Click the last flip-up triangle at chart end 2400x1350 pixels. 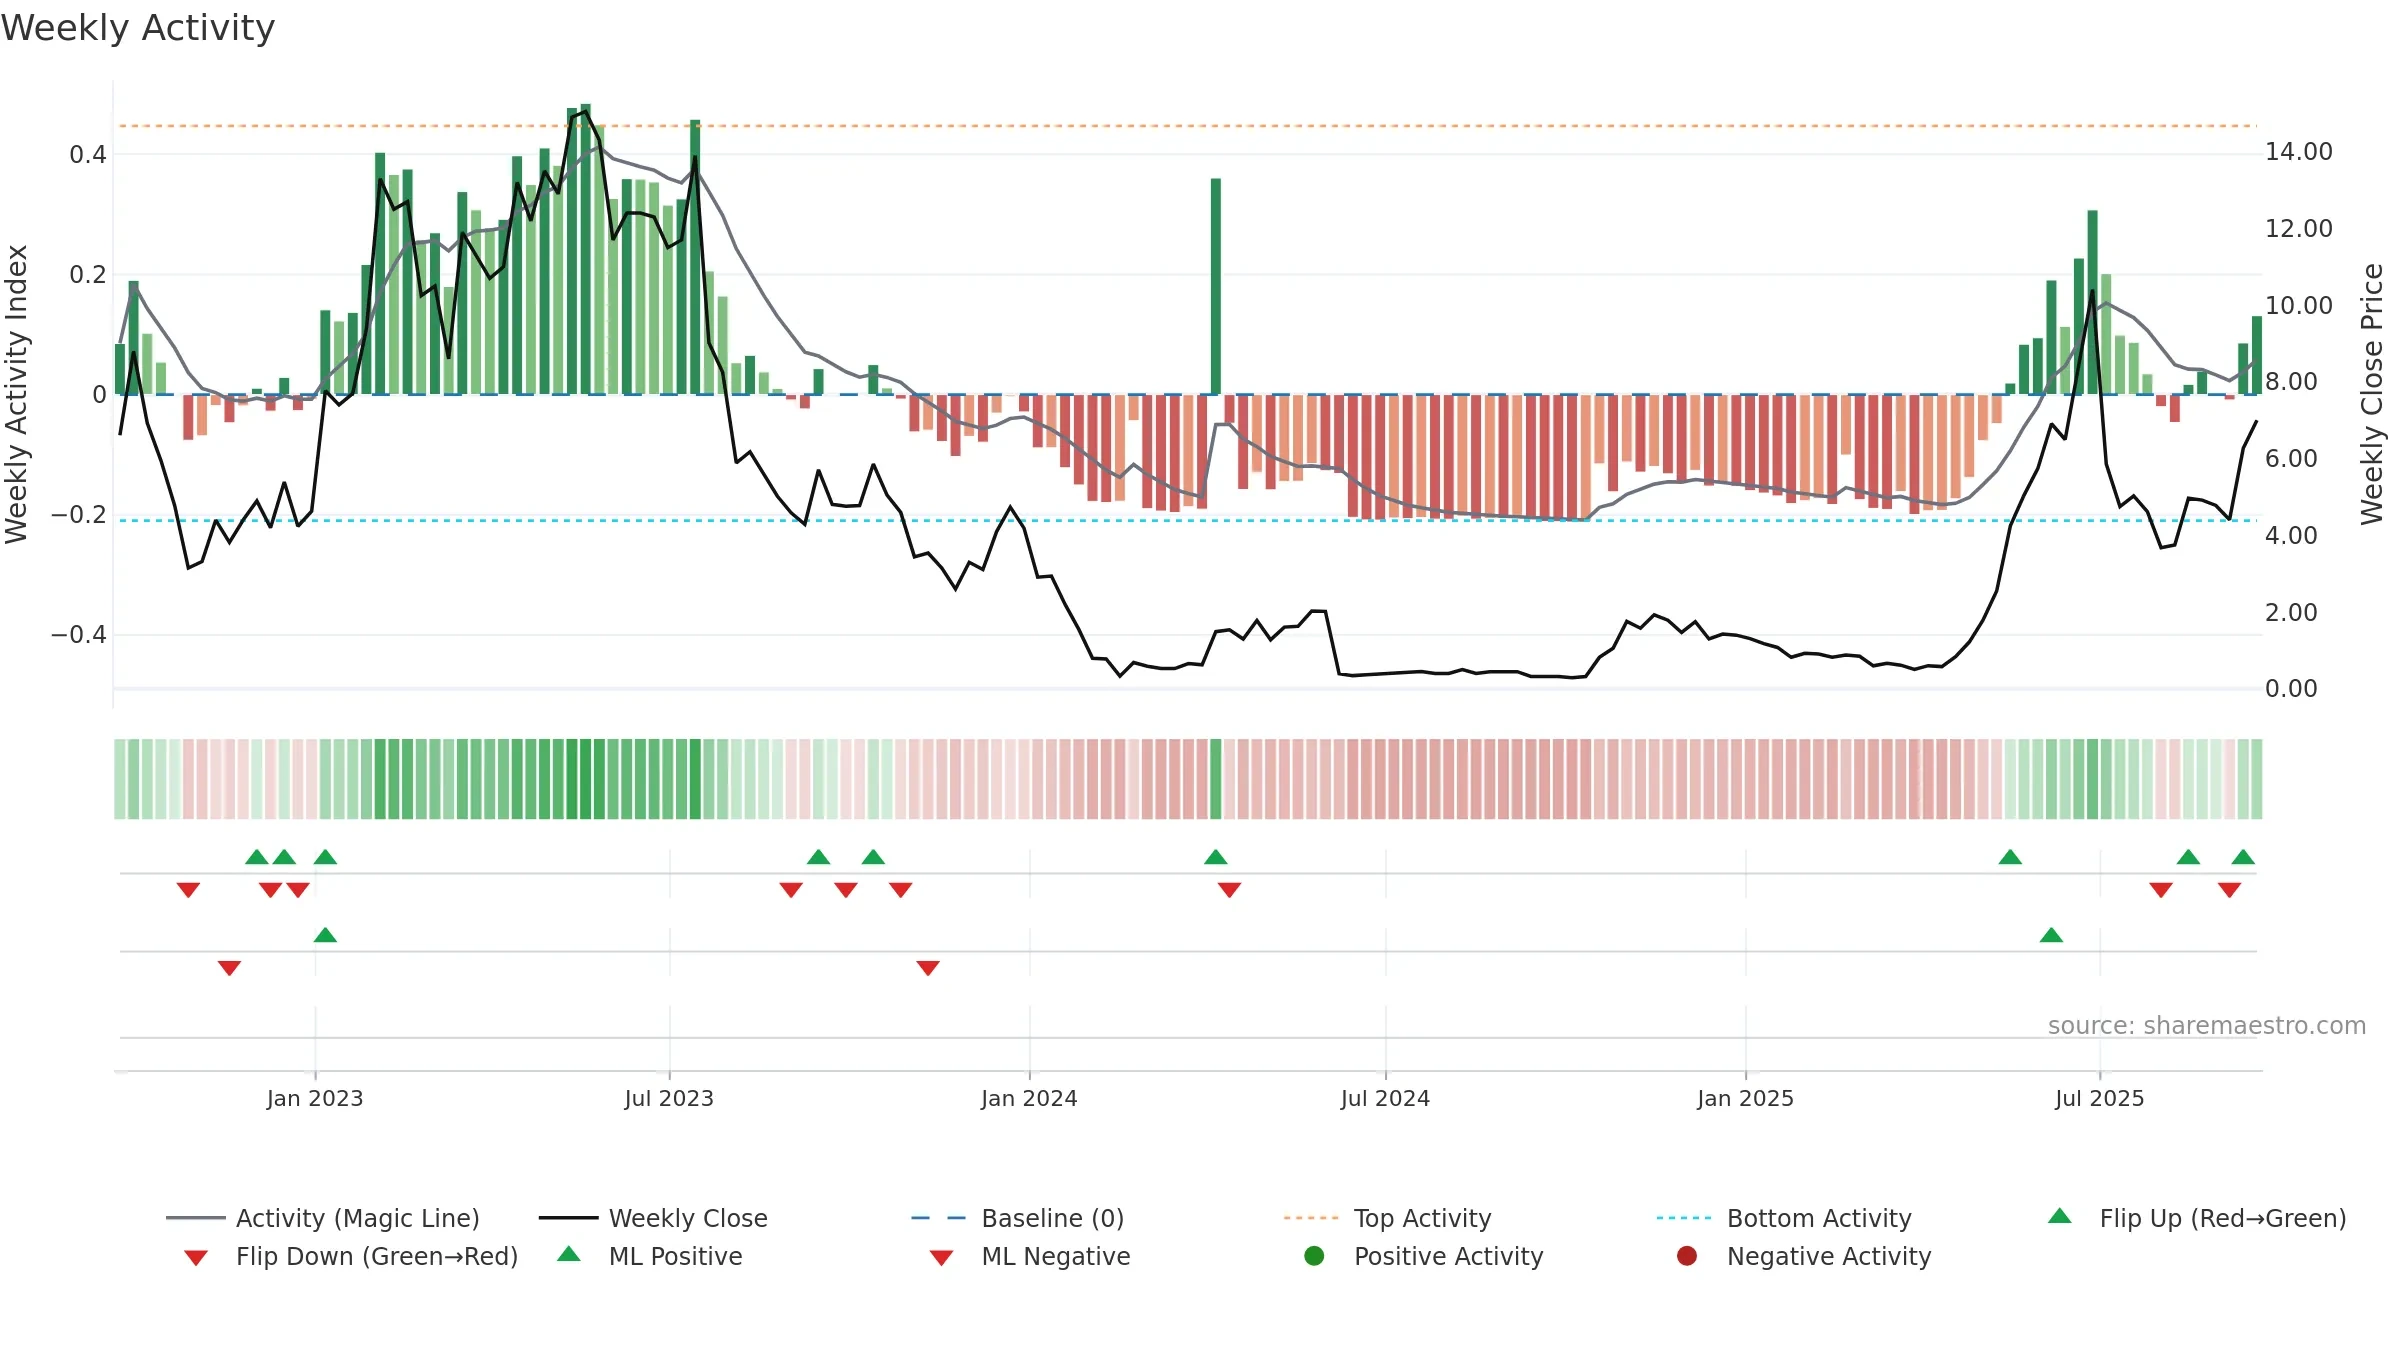(x=2243, y=857)
